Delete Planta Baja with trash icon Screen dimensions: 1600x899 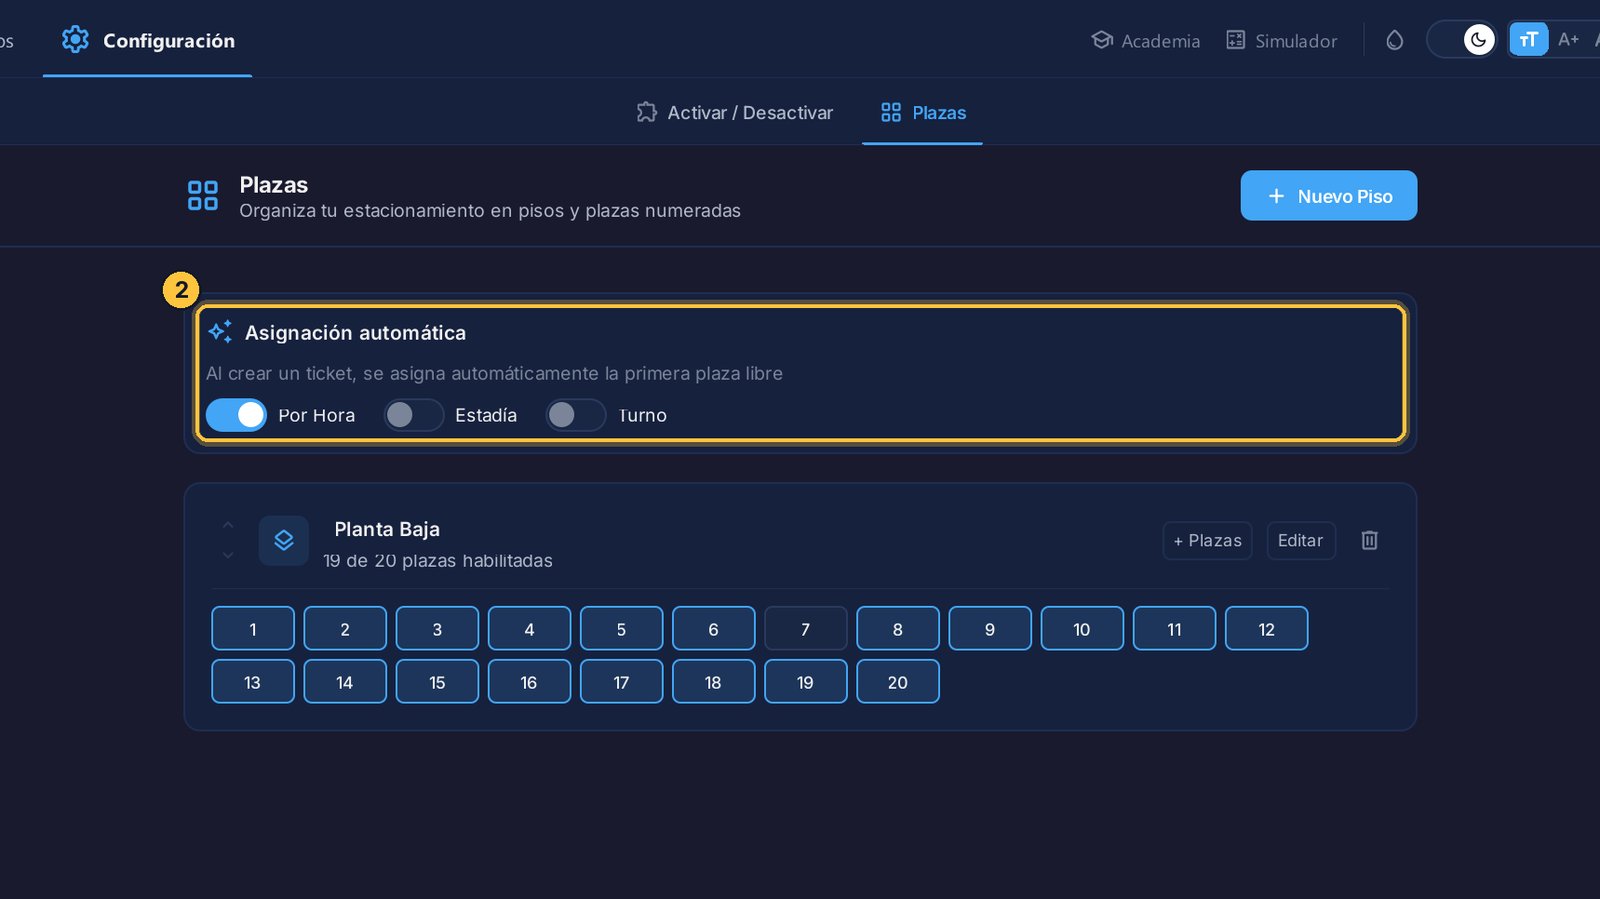pos(1370,540)
